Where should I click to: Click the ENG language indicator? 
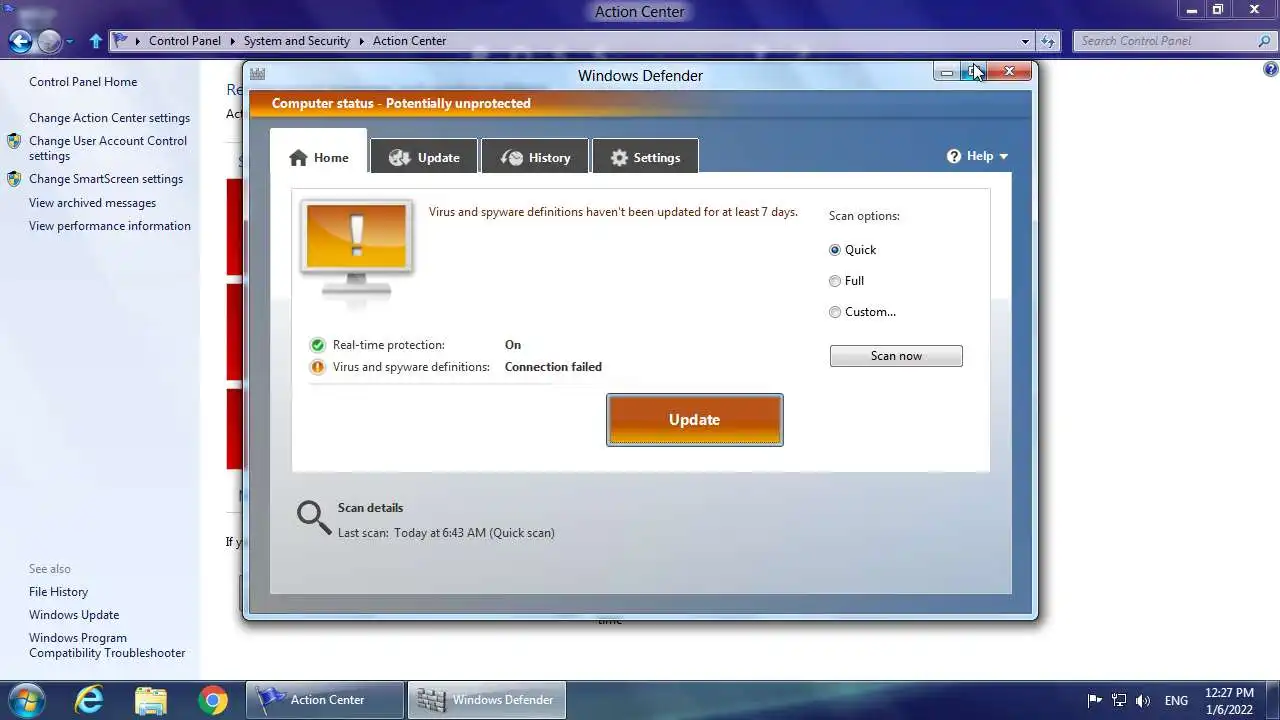[1177, 701]
